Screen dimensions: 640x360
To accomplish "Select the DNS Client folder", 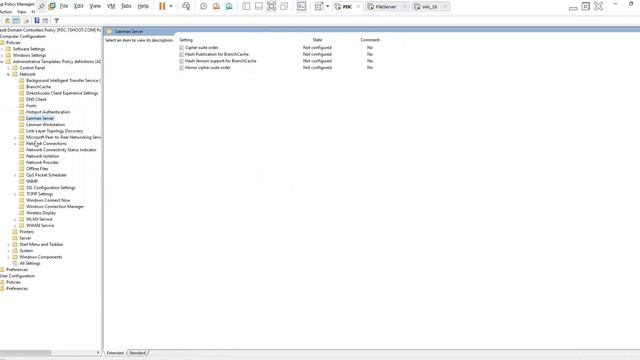I will click(36, 100).
